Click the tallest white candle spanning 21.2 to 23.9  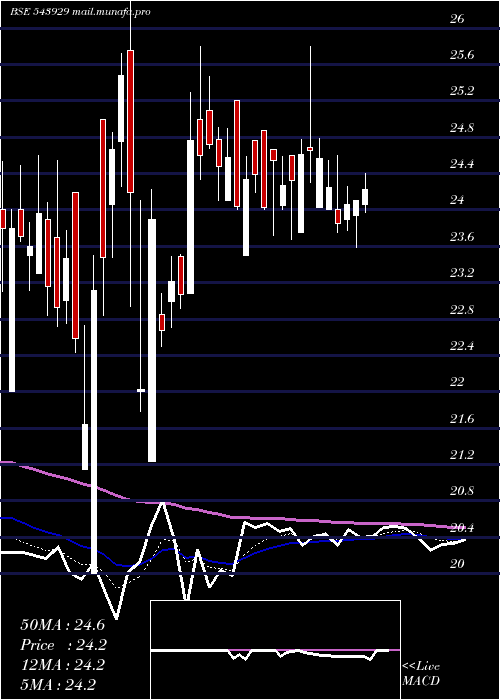(152, 340)
